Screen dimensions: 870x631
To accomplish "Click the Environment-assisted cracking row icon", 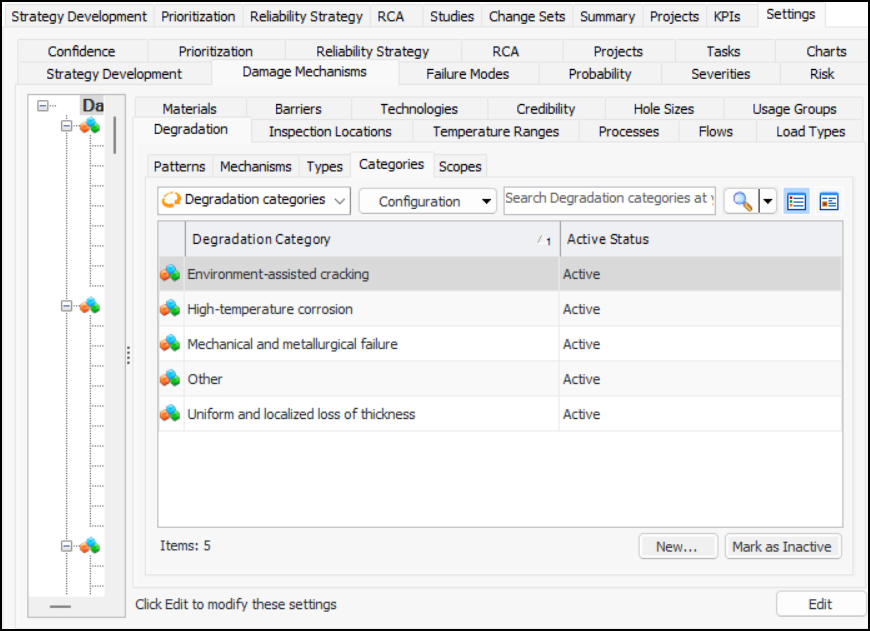I will point(170,274).
